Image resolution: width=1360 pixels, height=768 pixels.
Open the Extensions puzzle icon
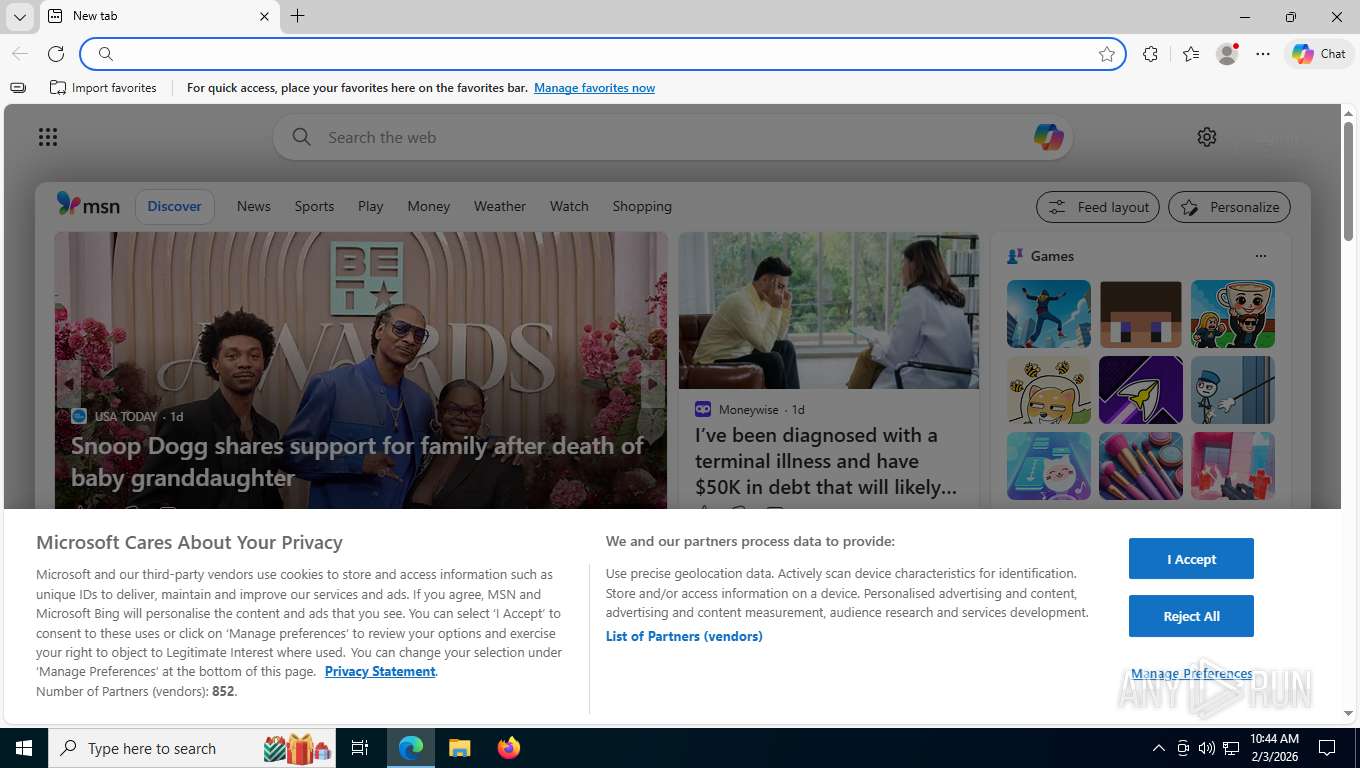tap(1151, 54)
